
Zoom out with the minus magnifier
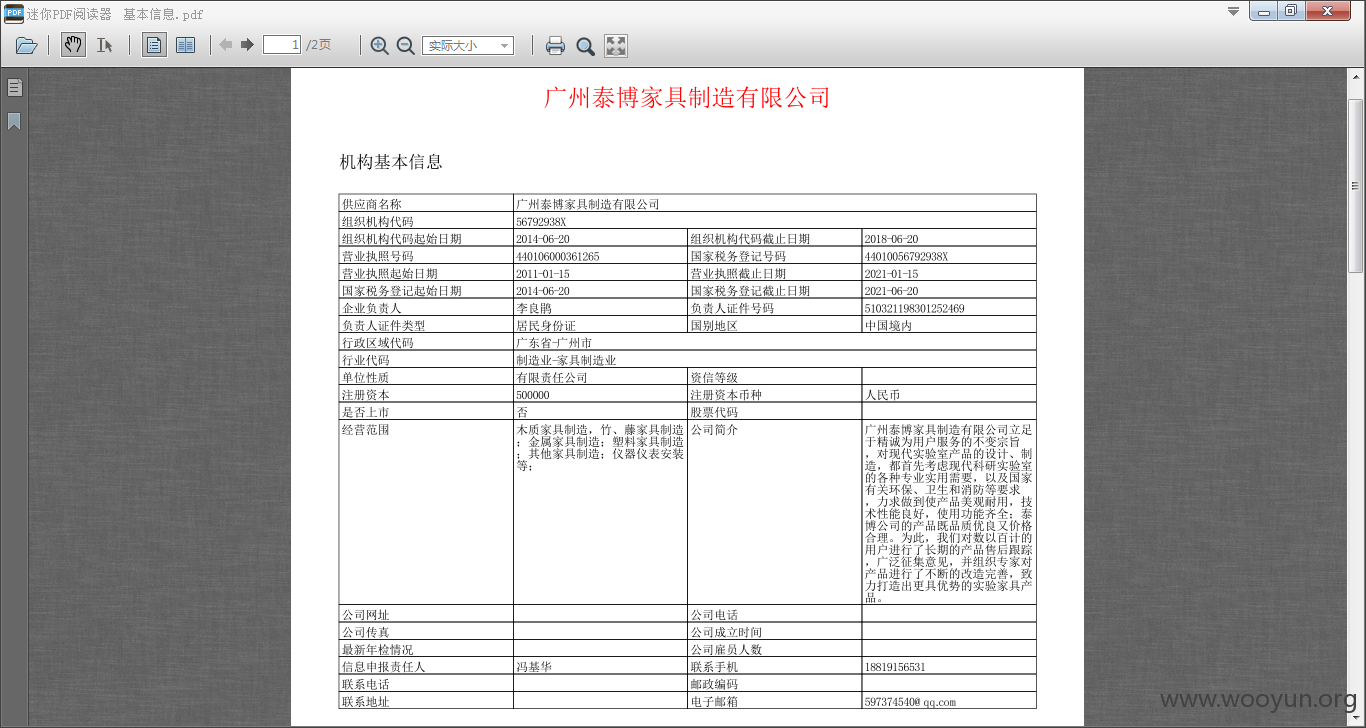(405, 45)
